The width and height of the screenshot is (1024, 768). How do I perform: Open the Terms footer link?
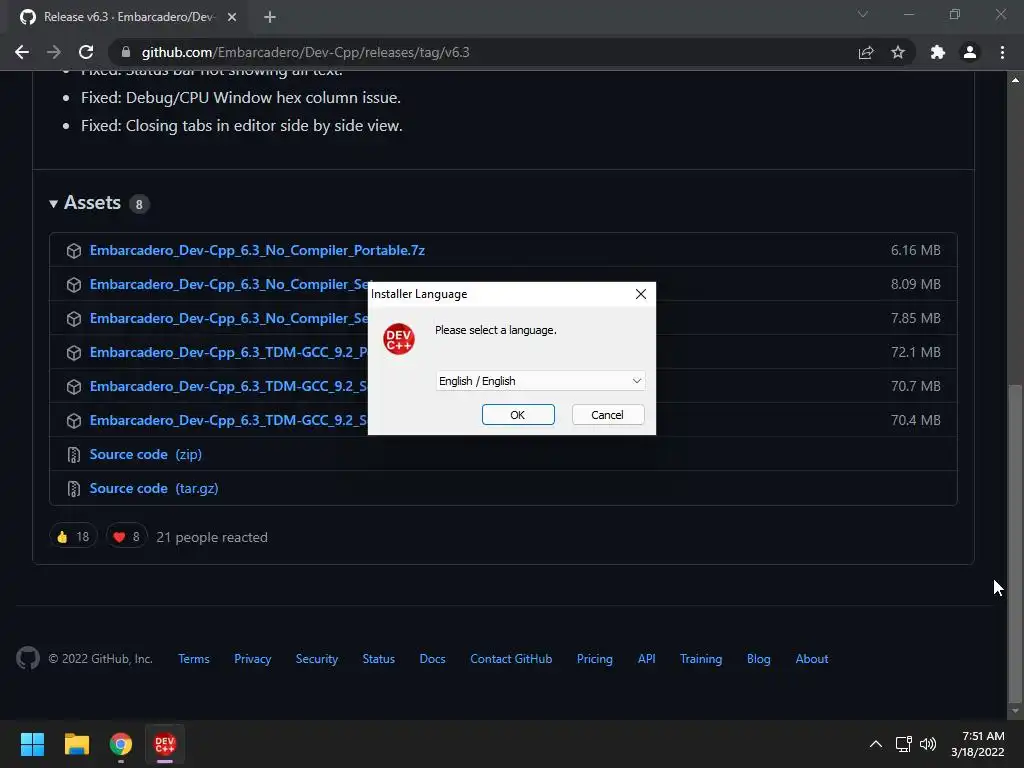coord(194,659)
